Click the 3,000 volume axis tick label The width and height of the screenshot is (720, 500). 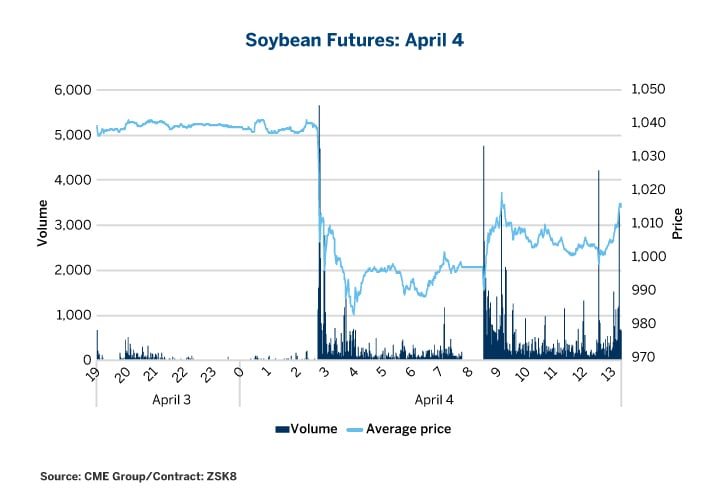coord(73,225)
